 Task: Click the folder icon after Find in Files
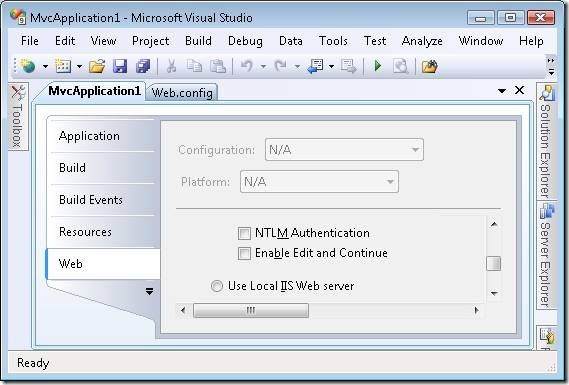[x=430, y=66]
